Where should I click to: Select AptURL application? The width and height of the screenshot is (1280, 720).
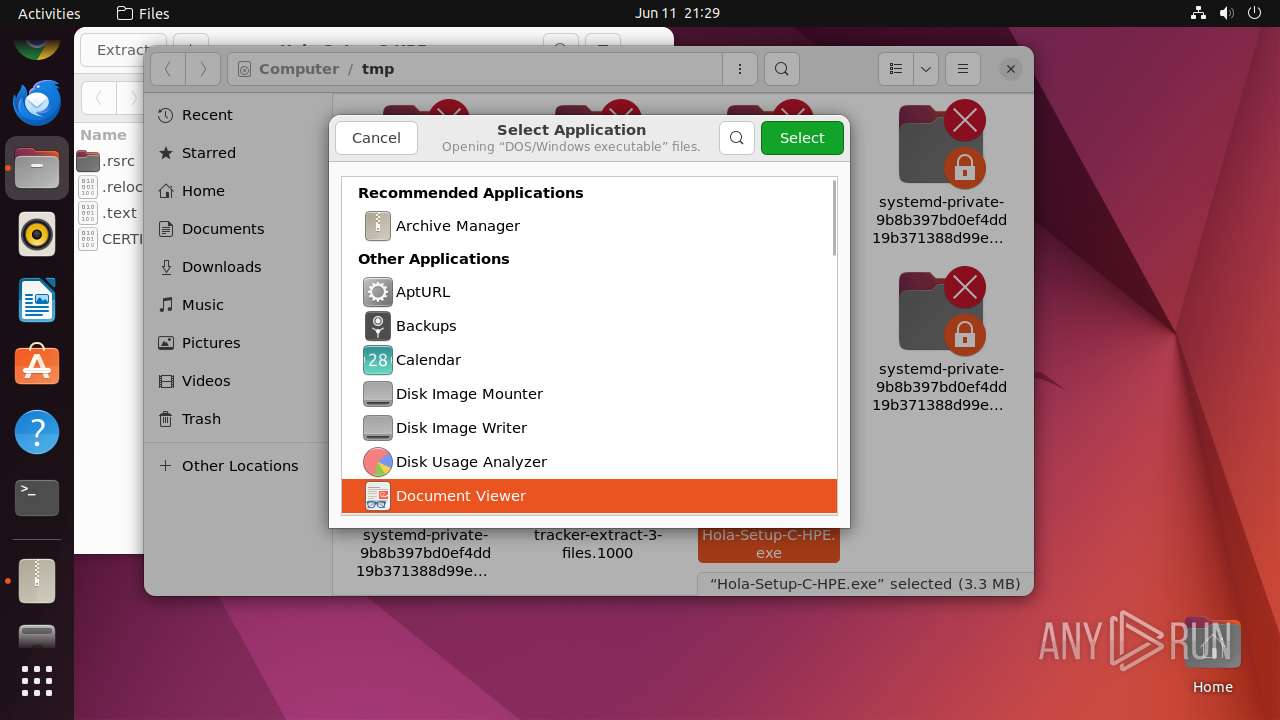[x=589, y=292]
